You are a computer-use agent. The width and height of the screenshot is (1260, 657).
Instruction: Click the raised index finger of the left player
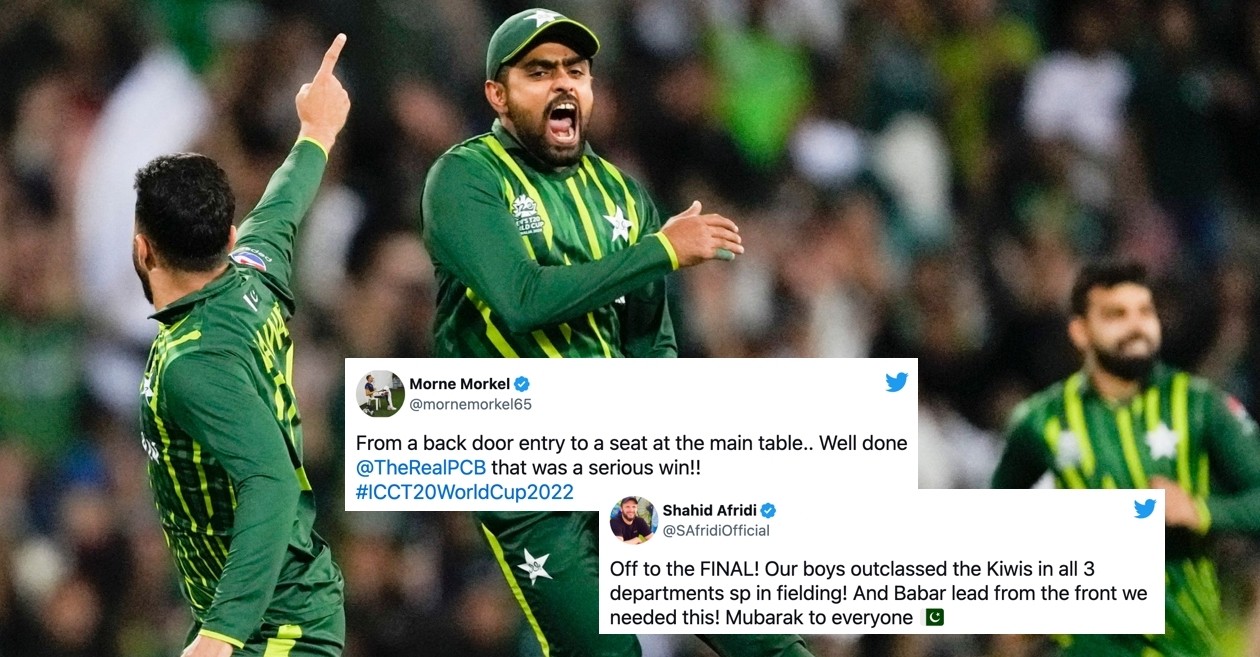point(331,55)
